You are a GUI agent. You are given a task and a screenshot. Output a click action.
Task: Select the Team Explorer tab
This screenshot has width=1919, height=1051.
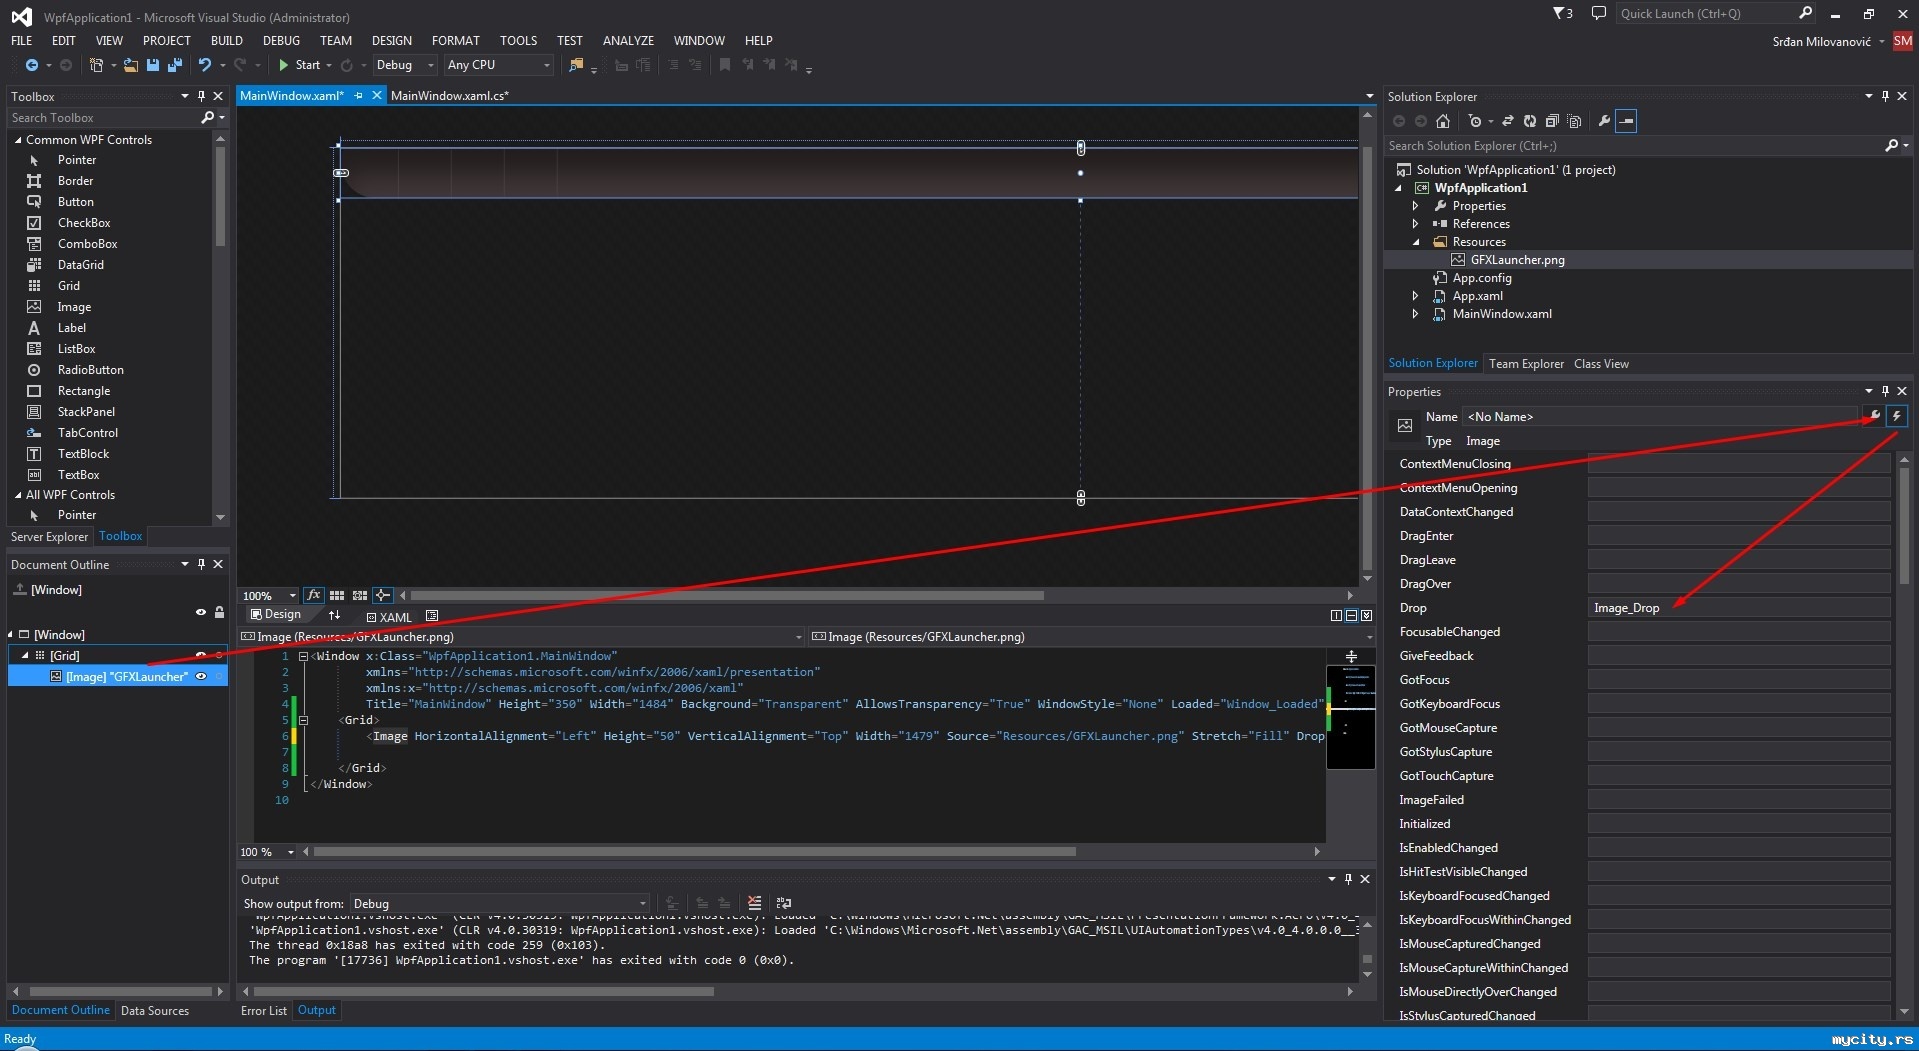point(1525,364)
